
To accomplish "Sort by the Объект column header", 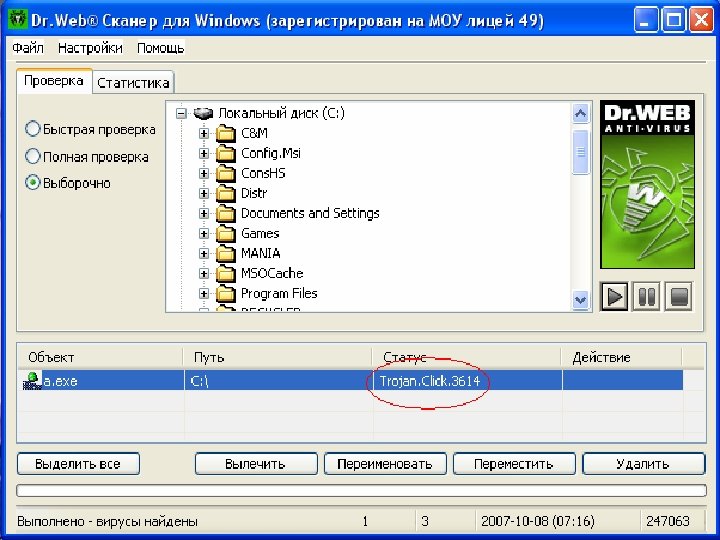I will point(100,357).
